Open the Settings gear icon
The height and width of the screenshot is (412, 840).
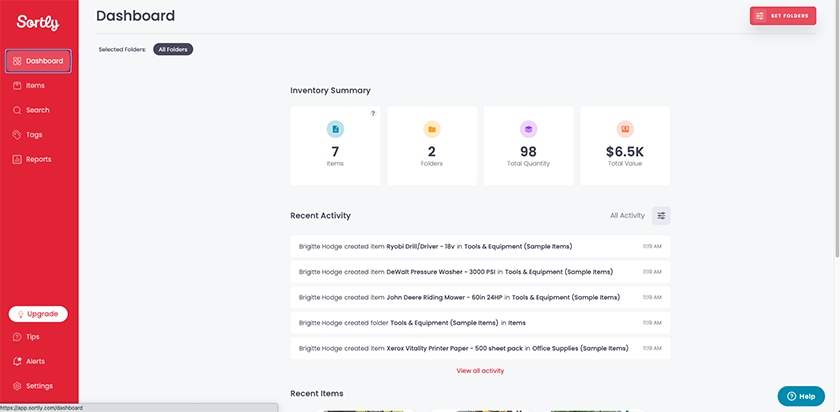[x=17, y=386]
